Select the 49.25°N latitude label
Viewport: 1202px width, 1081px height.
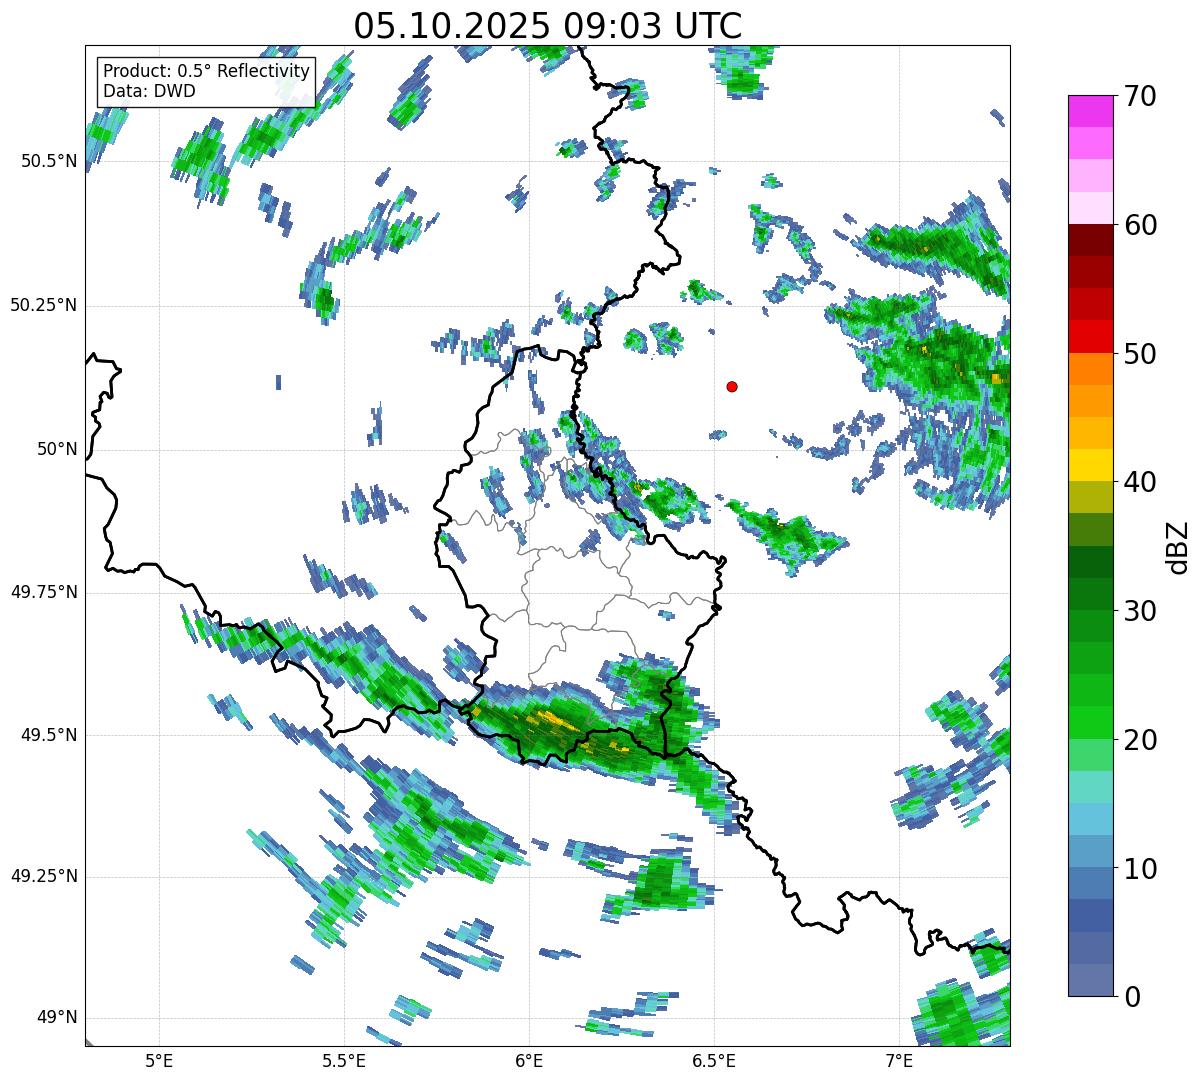coord(44,877)
